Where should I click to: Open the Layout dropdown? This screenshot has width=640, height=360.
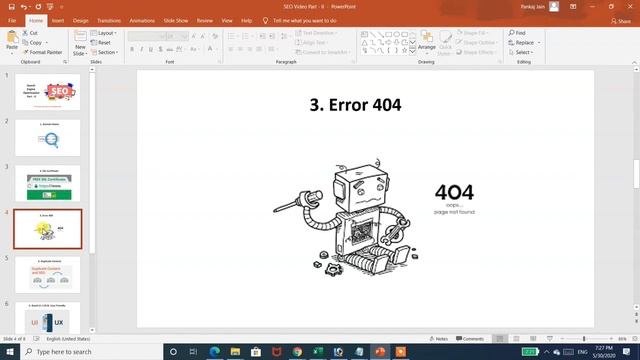(x=104, y=33)
